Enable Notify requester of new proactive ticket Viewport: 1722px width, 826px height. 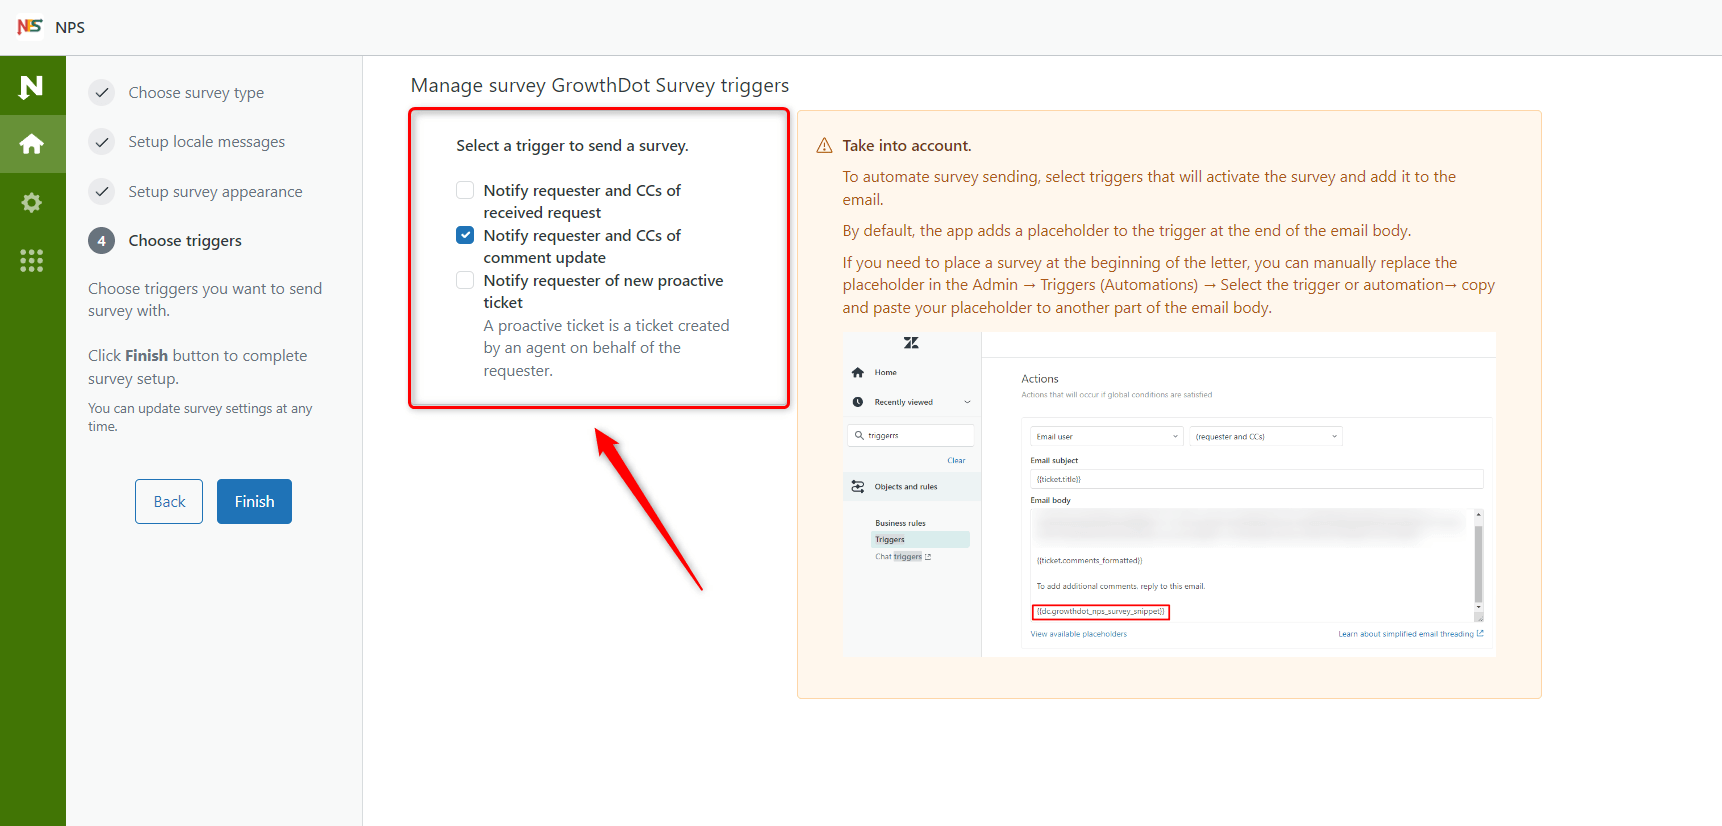[465, 280]
